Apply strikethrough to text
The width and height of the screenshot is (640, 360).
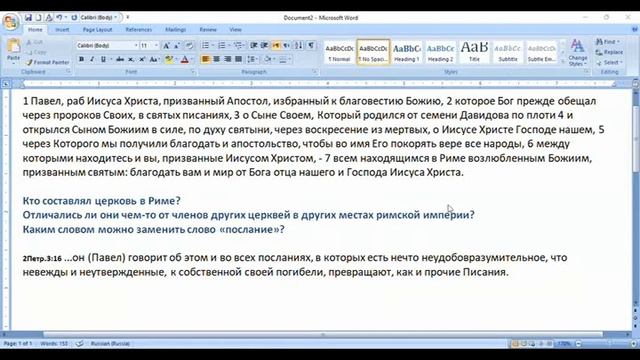point(120,60)
